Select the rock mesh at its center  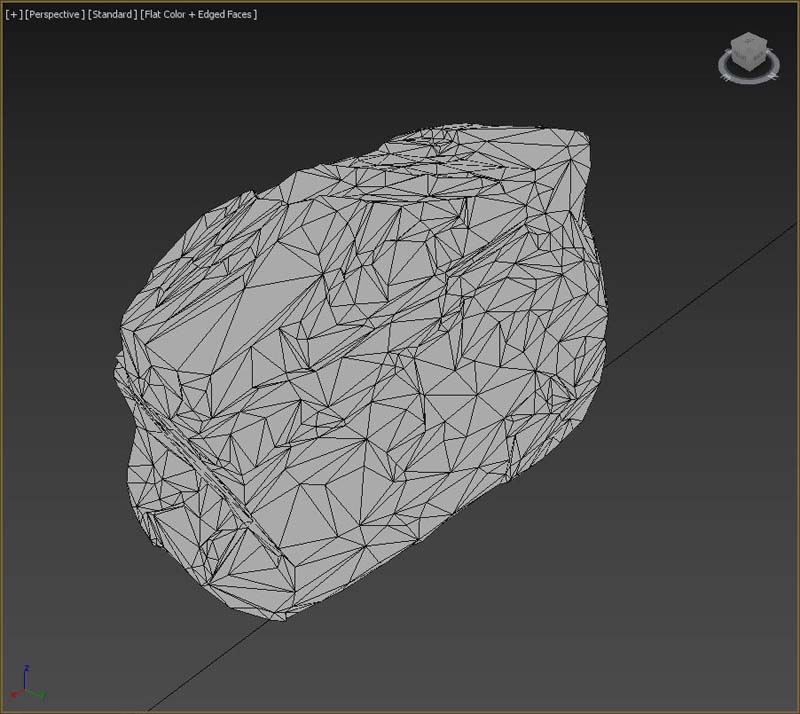point(360,370)
